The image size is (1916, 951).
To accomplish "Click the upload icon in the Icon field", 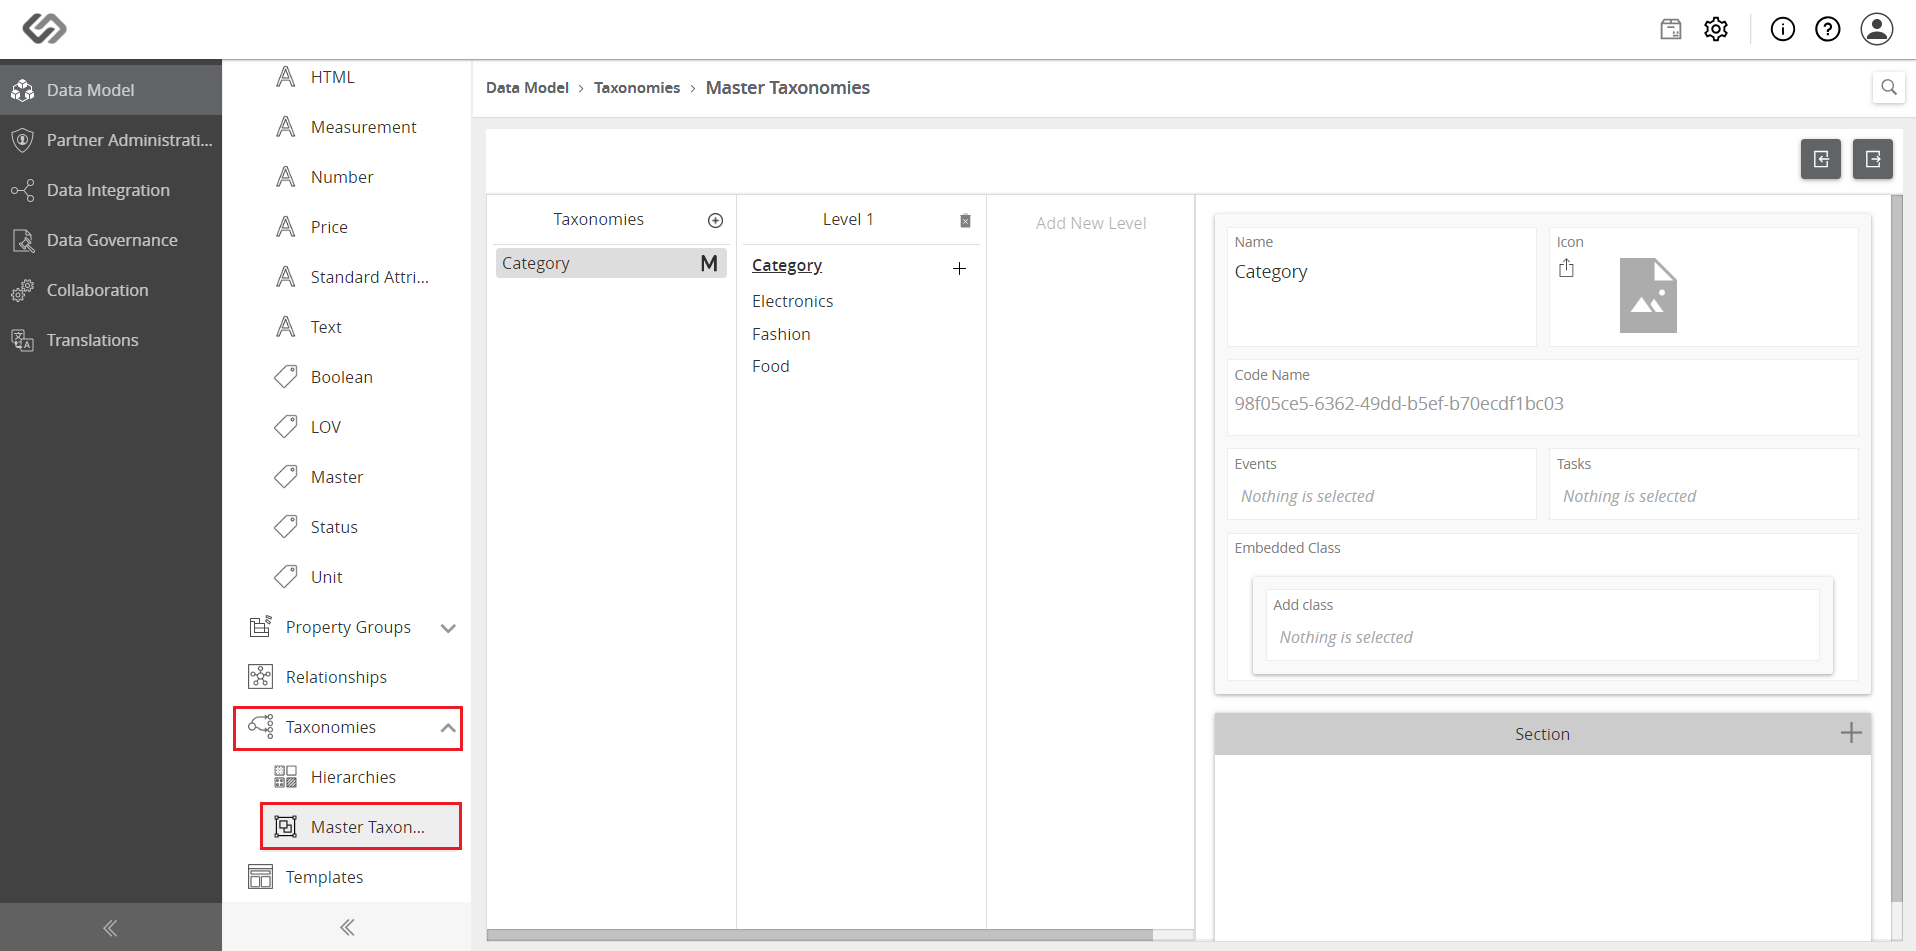I will click(1567, 268).
